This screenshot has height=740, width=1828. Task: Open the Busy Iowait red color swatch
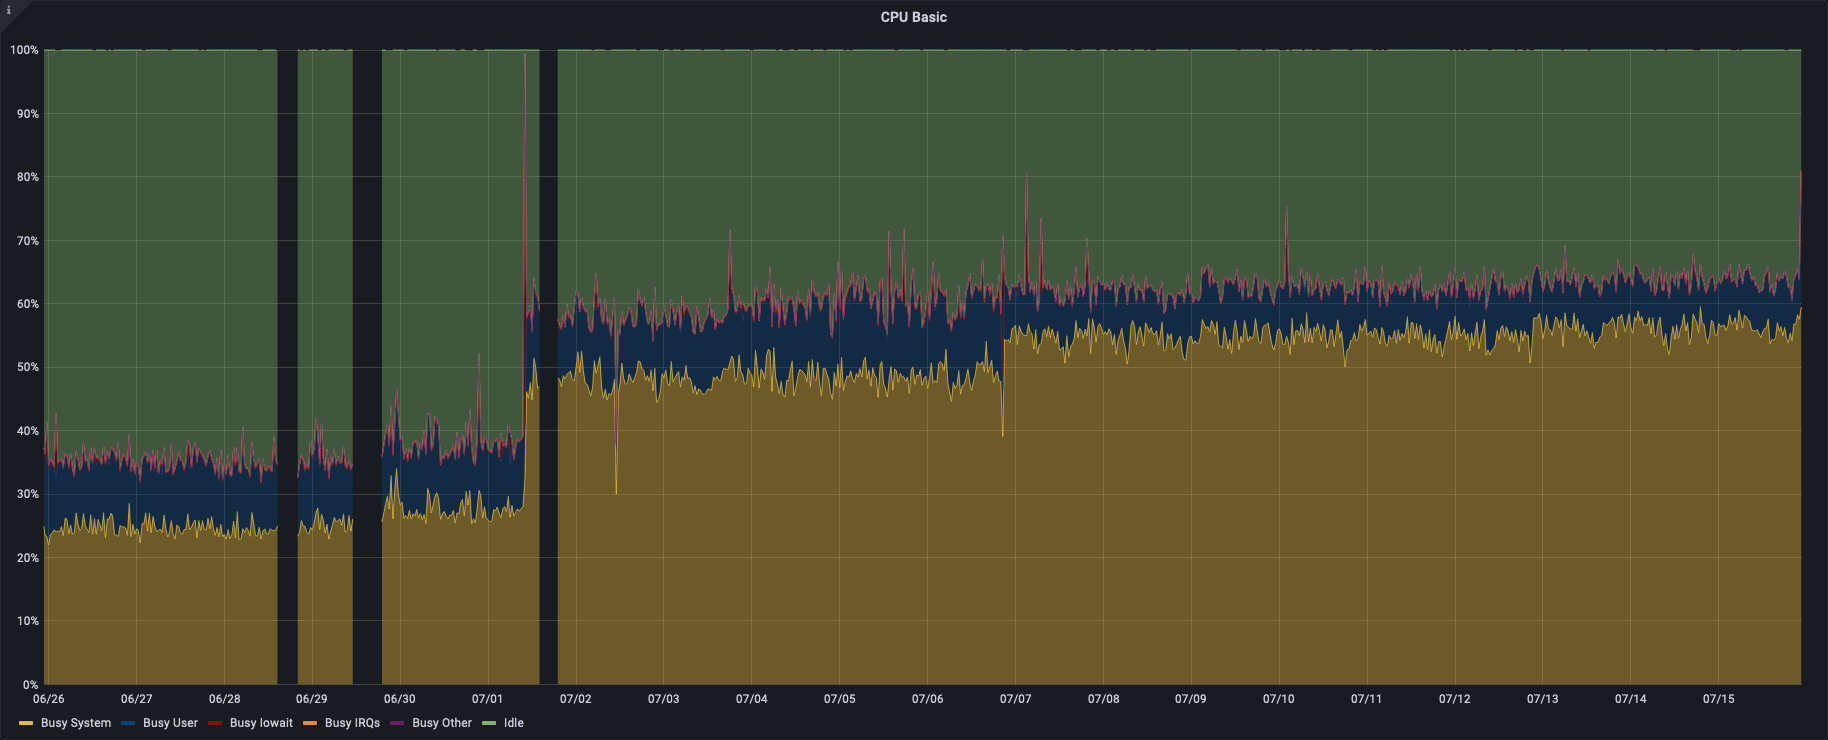(215, 723)
